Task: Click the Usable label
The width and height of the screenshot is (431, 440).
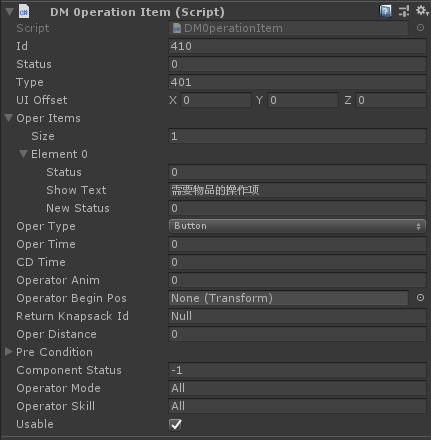Action: pos(35,424)
